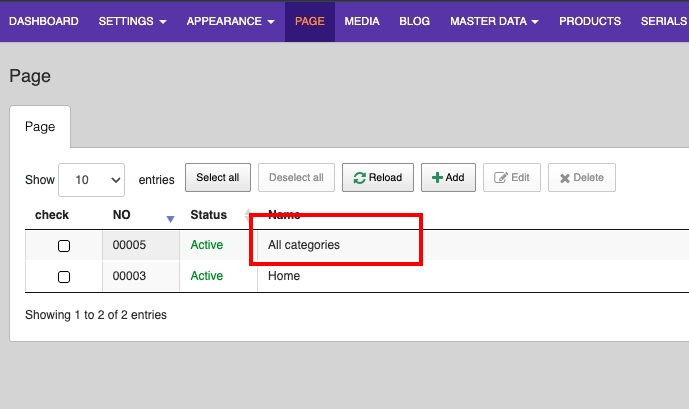Click the Edit button with pencil icon
This screenshot has width=689, height=409.
(511, 178)
